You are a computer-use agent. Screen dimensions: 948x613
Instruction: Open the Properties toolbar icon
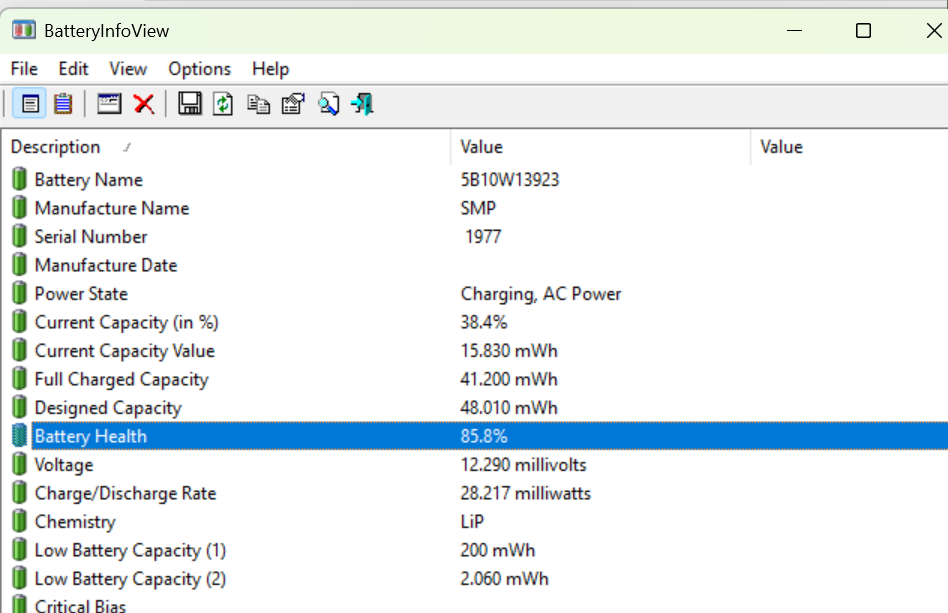(x=109, y=104)
